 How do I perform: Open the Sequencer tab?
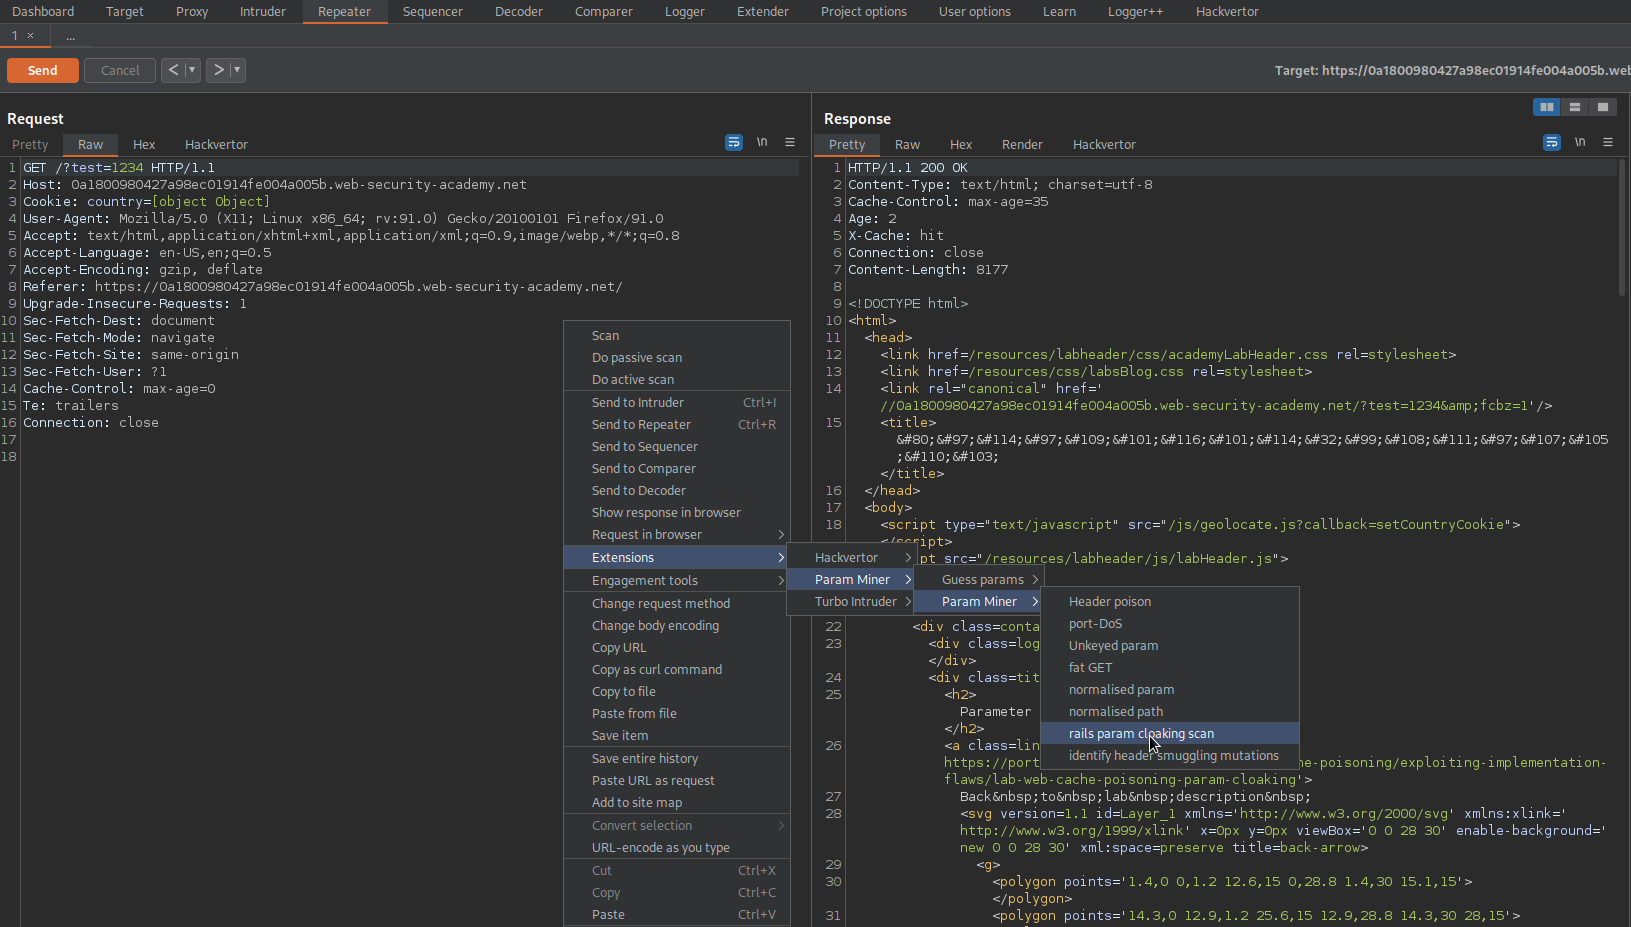[x=432, y=12]
